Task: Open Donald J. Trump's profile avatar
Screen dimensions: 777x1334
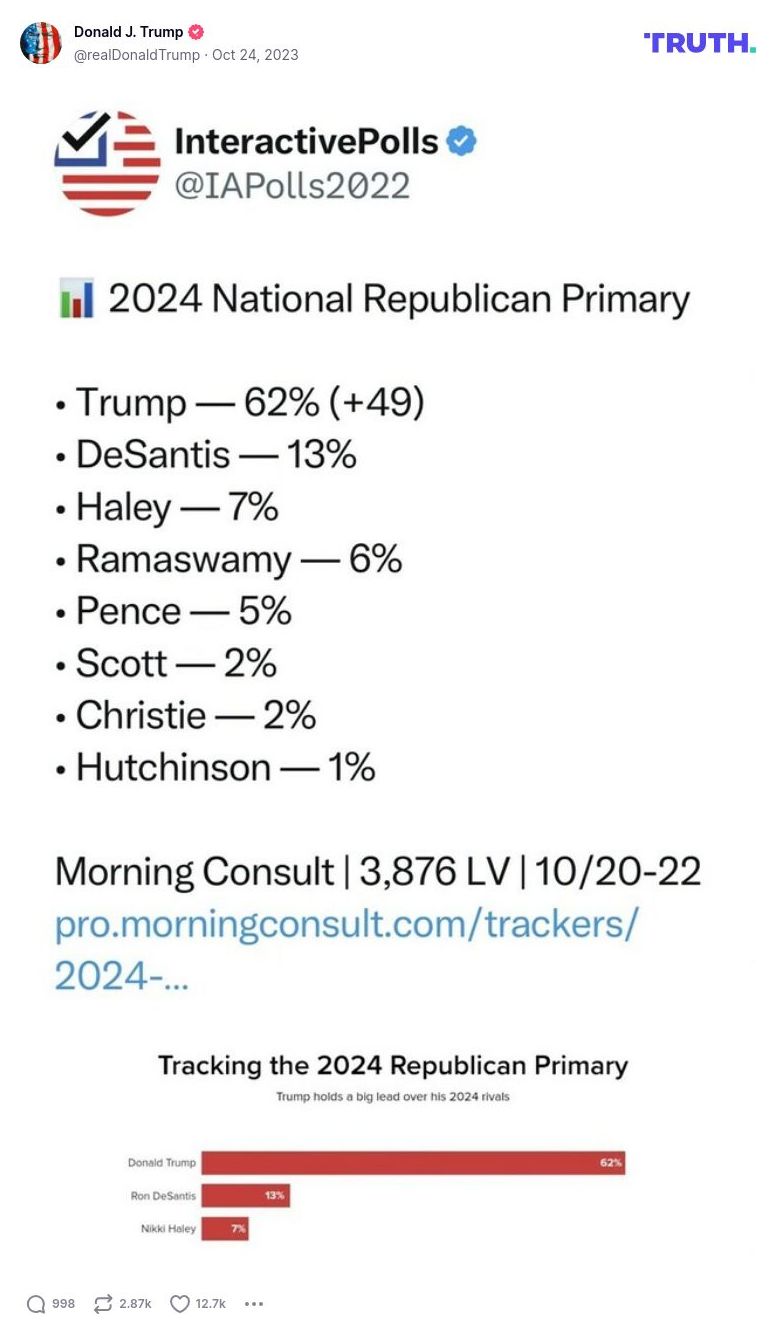Action: (41, 43)
